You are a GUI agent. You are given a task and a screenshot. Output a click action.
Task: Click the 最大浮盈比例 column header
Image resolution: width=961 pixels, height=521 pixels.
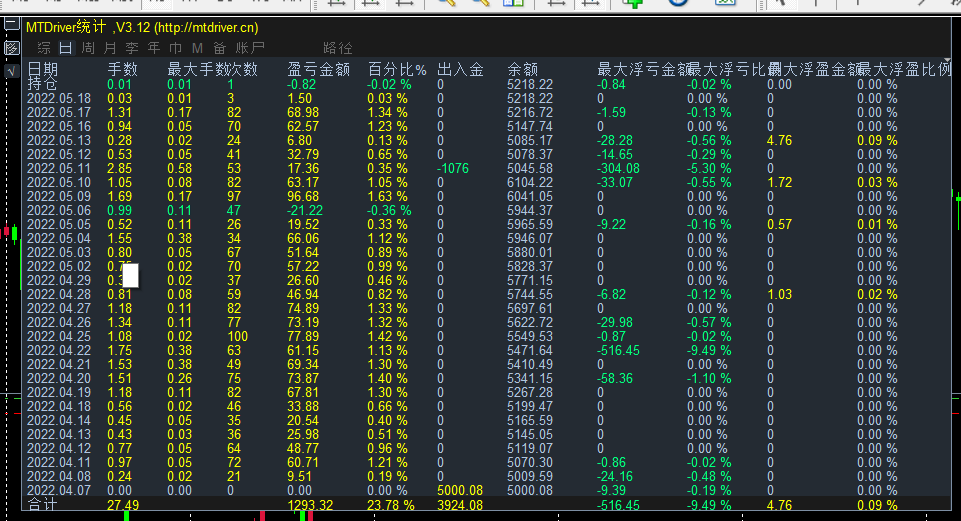(x=905, y=69)
